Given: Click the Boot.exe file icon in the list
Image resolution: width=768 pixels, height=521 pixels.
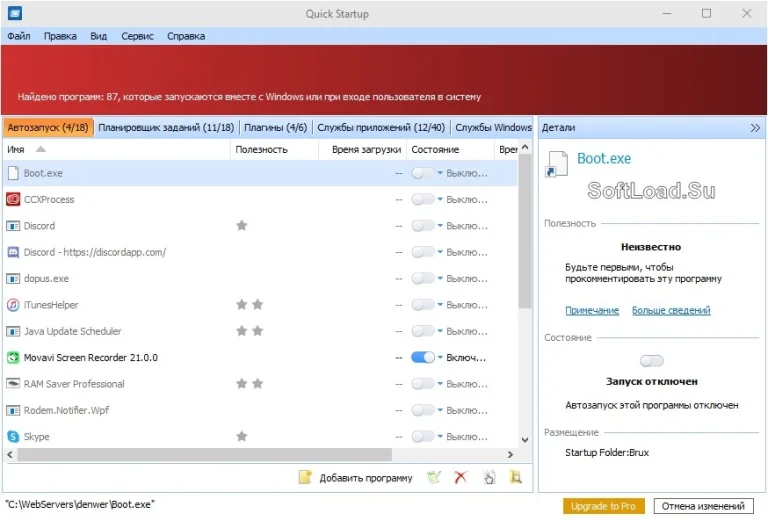Looking at the screenshot, I should pos(13,173).
